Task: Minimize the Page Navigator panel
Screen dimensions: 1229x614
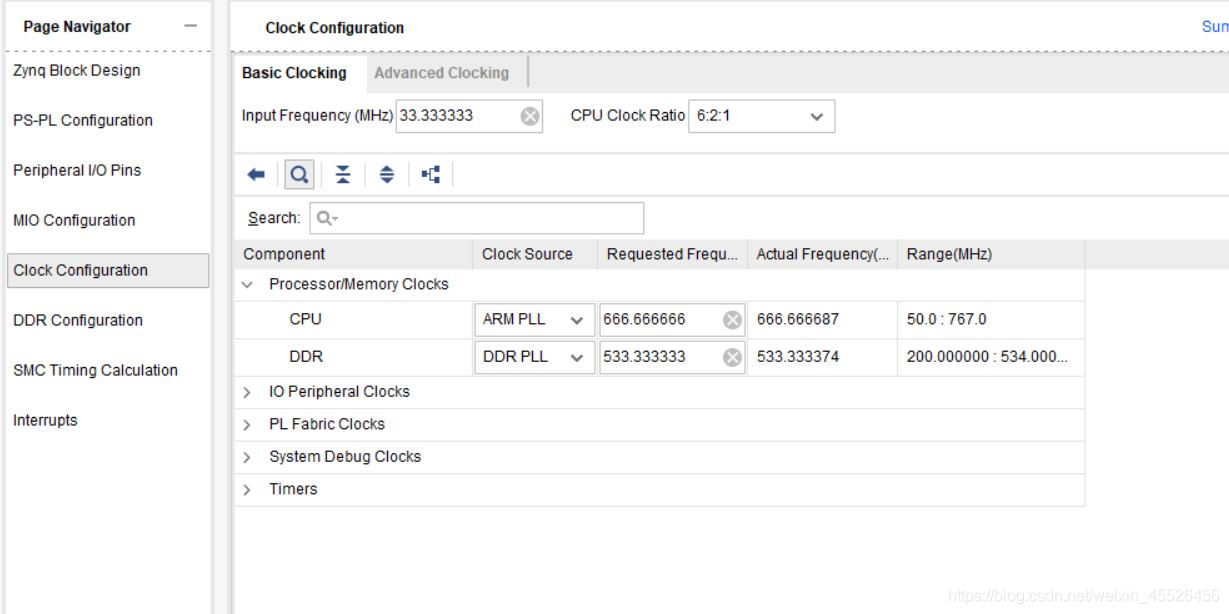Action: 190,27
